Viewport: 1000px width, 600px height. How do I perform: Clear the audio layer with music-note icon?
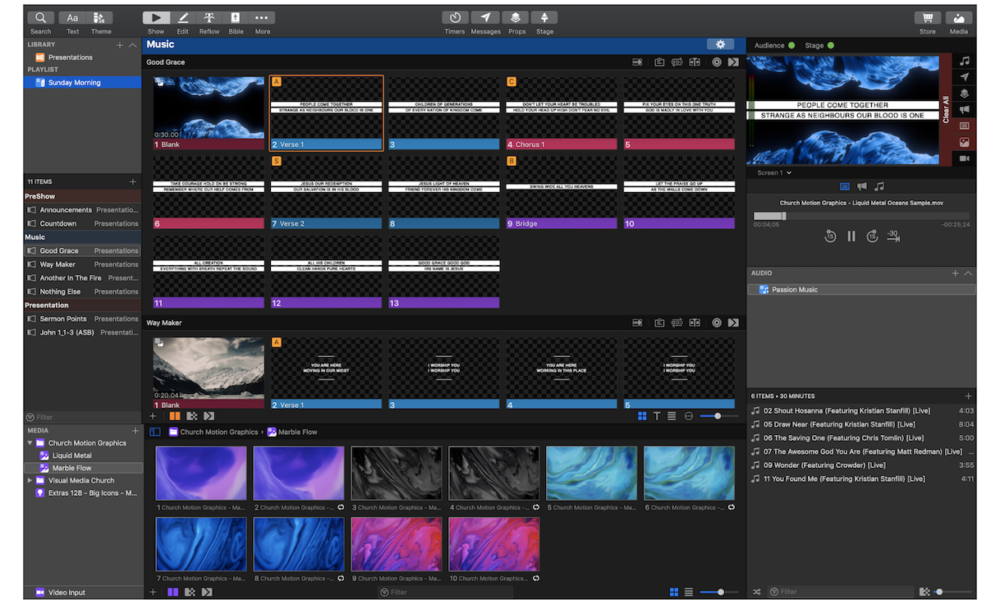tap(964, 61)
